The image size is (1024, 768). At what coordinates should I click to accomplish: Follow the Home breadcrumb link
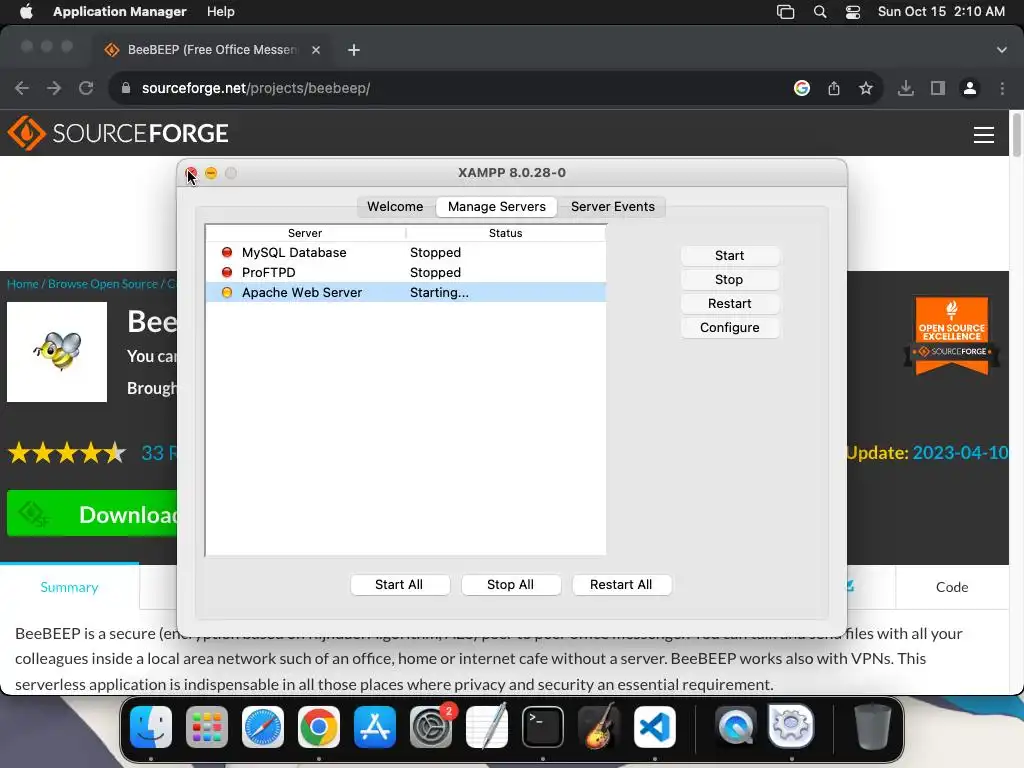pyautogui.click(x=23, y=284)
